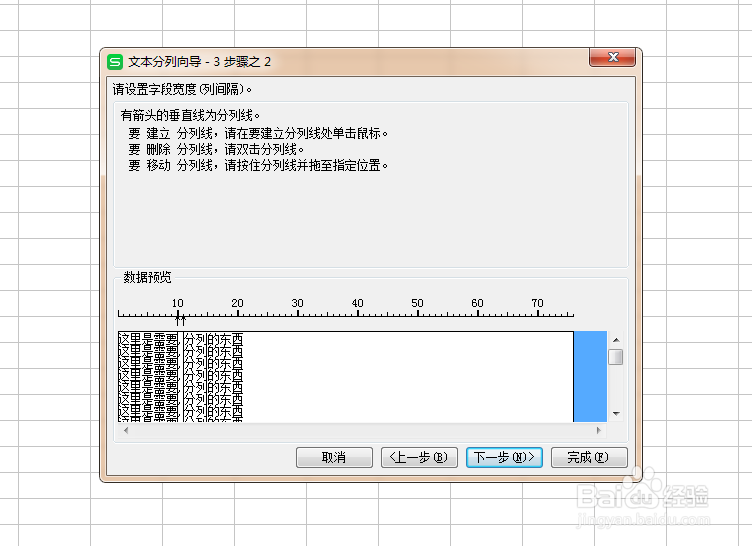
Task: Click the WPS spreadsheet icon in title bar
Action: pyautogui.click(x=115, y=62)
